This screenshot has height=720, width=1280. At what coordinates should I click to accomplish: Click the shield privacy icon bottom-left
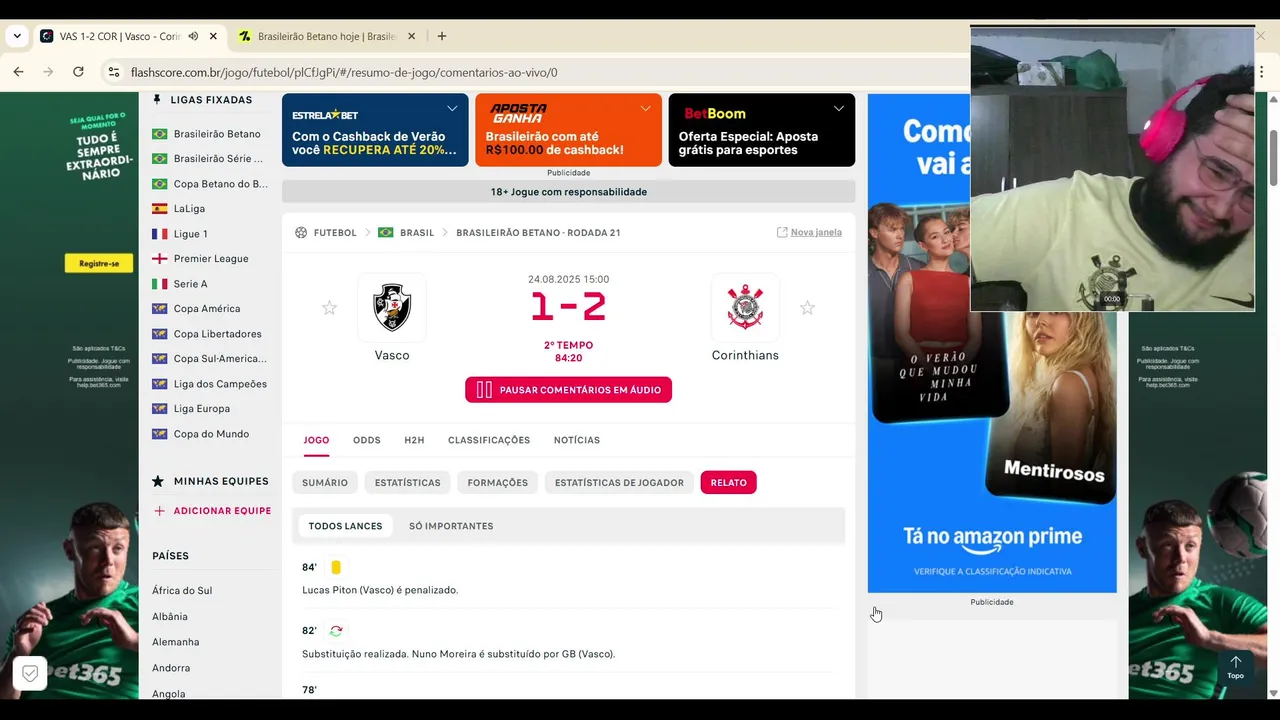click(x=30, y=674)
